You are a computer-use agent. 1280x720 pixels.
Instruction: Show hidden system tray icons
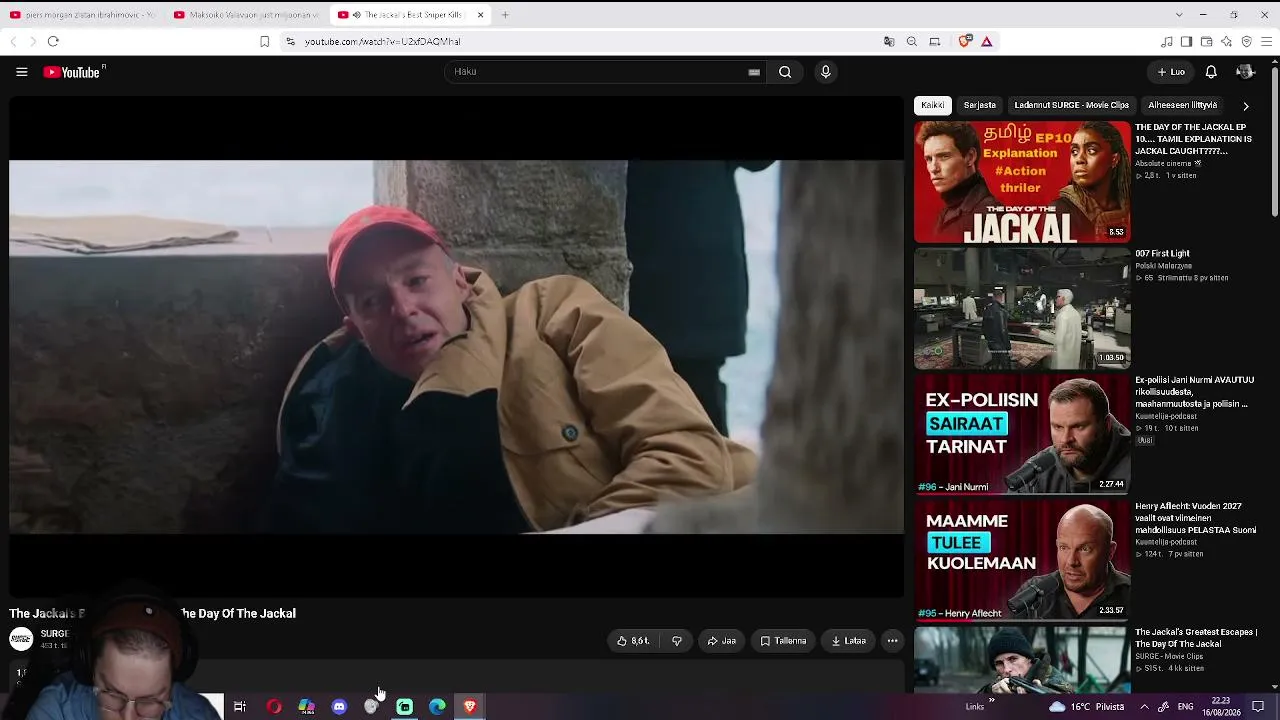click(1144, 707)
